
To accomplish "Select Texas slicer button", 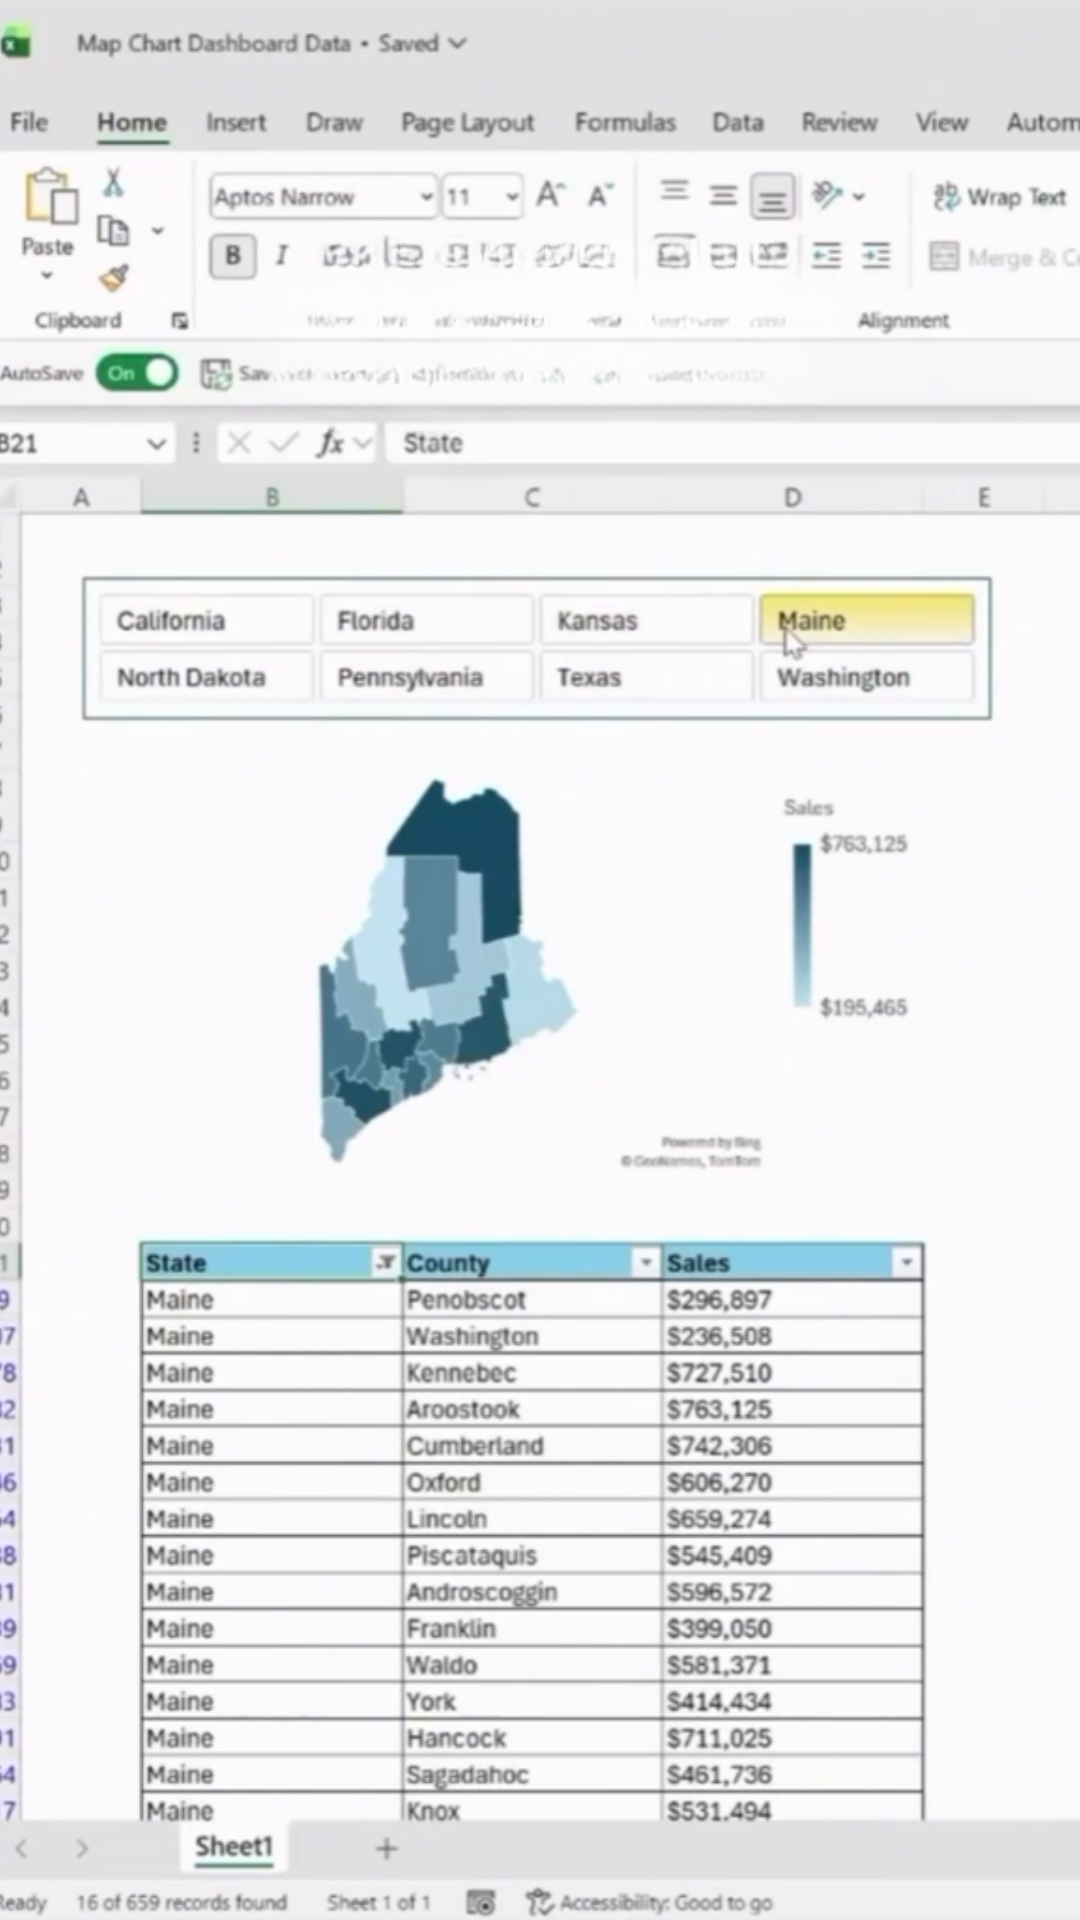I will (x=646, y=677).
